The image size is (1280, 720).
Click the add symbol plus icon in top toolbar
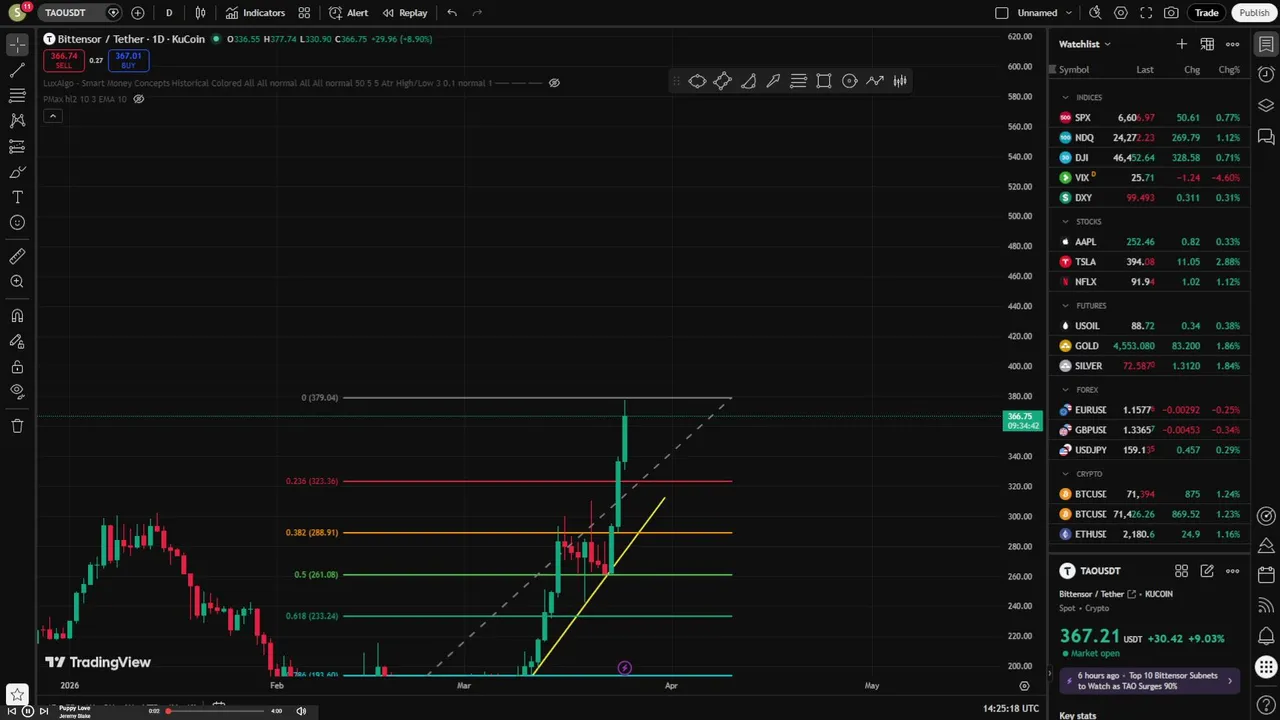[x=137, y=13]
